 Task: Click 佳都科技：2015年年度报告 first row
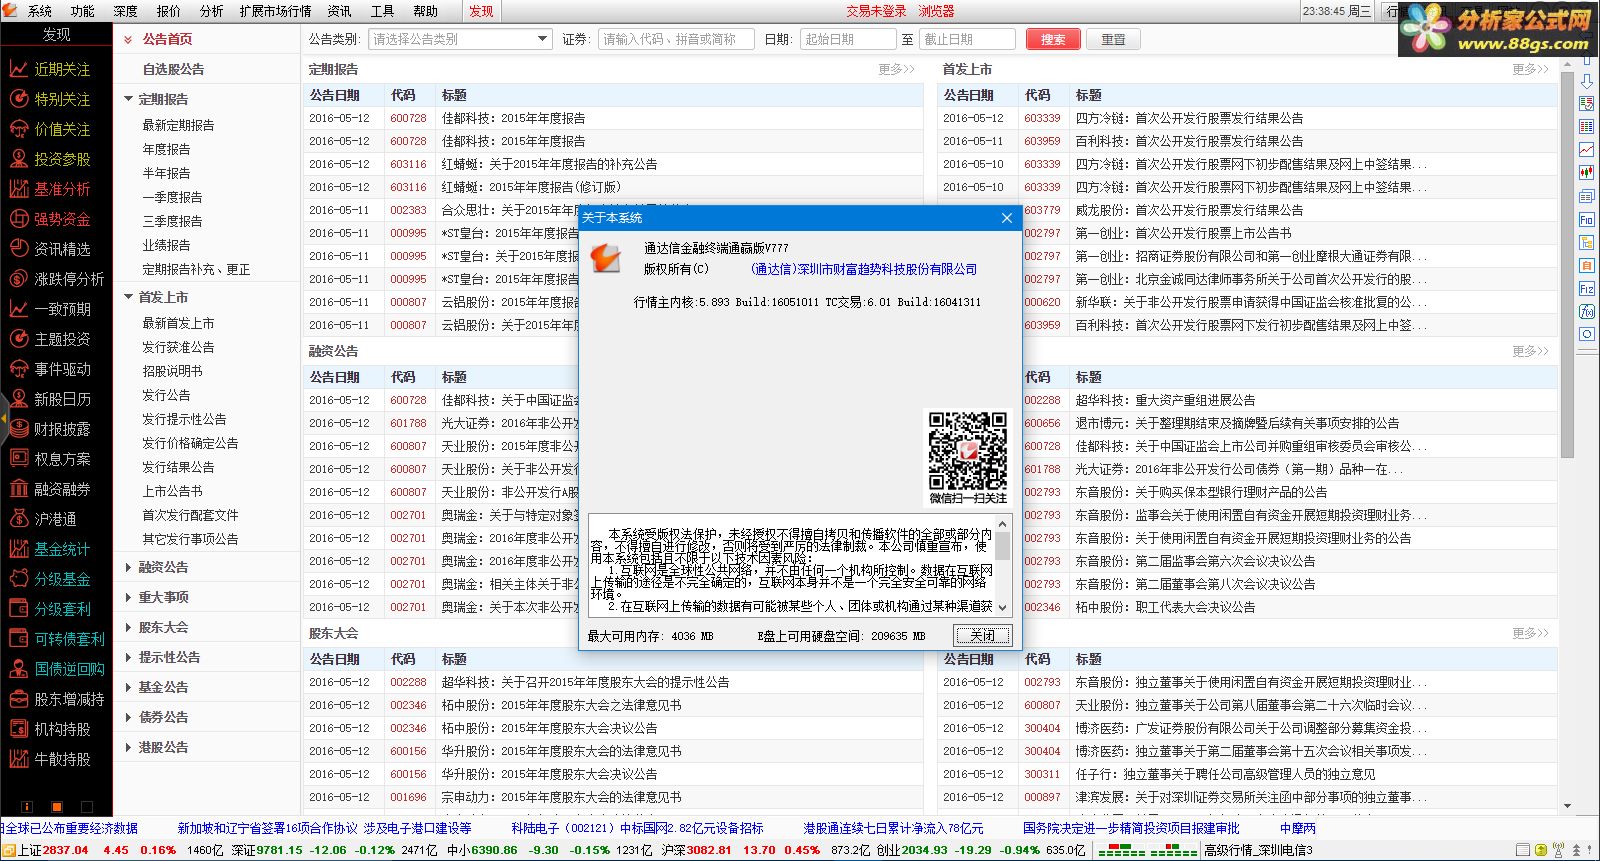tap(613, 118)
